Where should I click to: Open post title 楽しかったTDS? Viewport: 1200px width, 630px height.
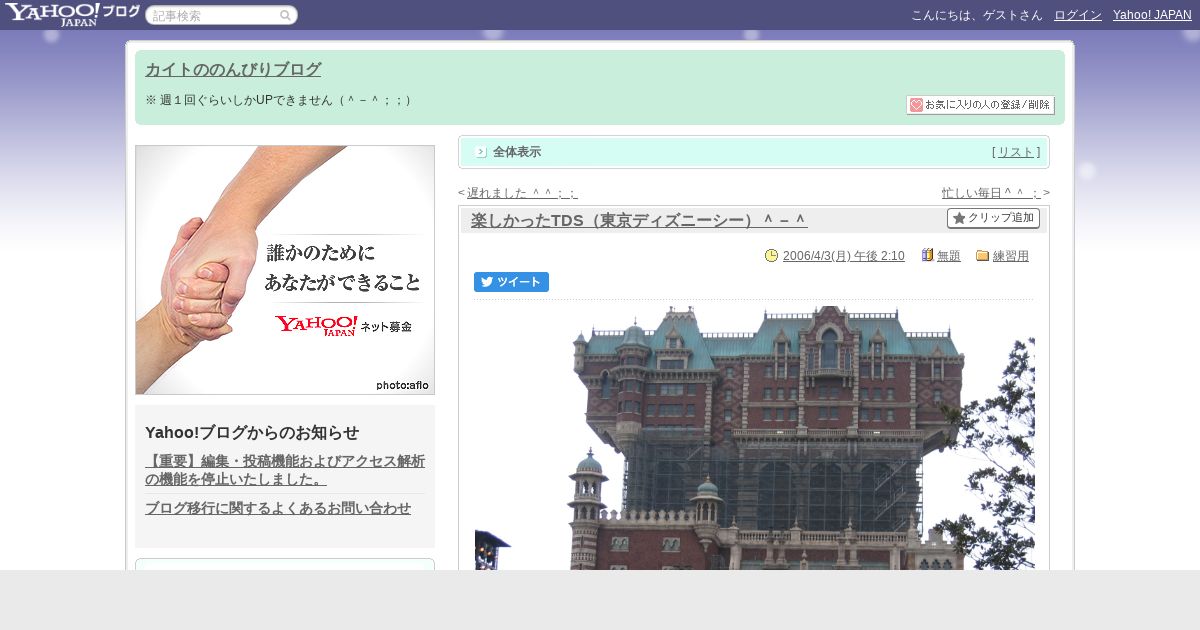639,220
